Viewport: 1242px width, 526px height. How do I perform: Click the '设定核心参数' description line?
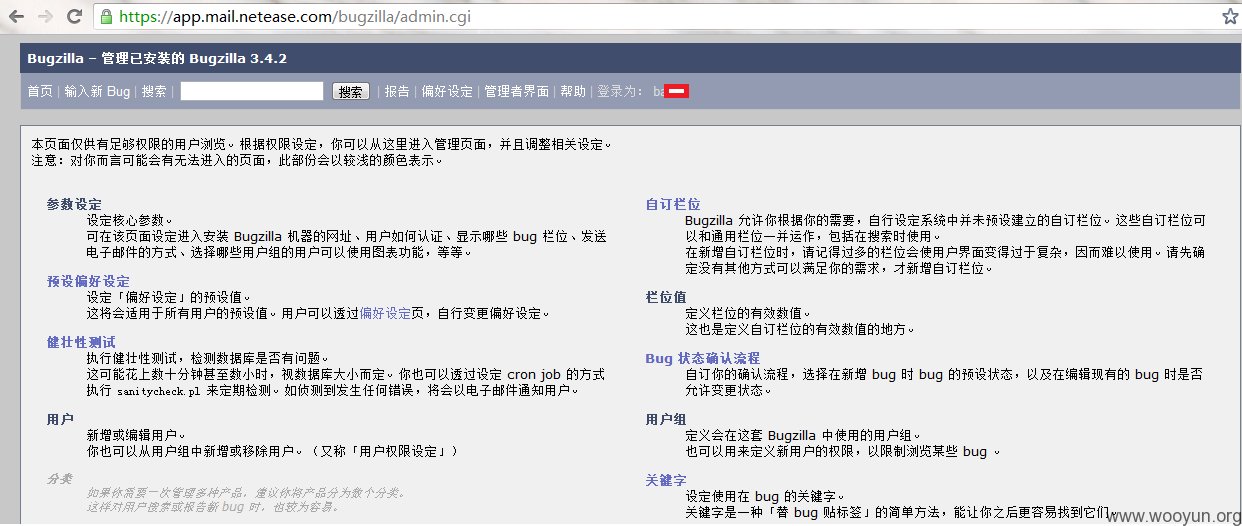(x=130, y=220)
